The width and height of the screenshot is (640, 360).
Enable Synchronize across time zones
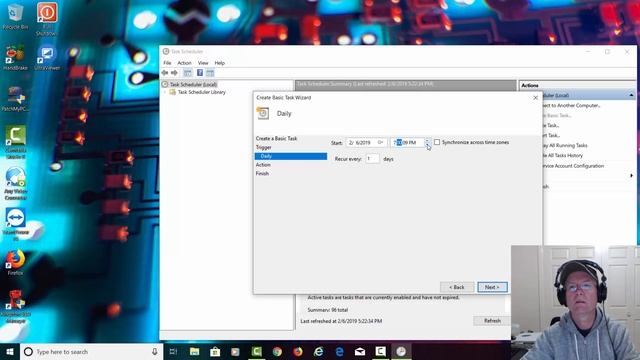tap(437, 142)
